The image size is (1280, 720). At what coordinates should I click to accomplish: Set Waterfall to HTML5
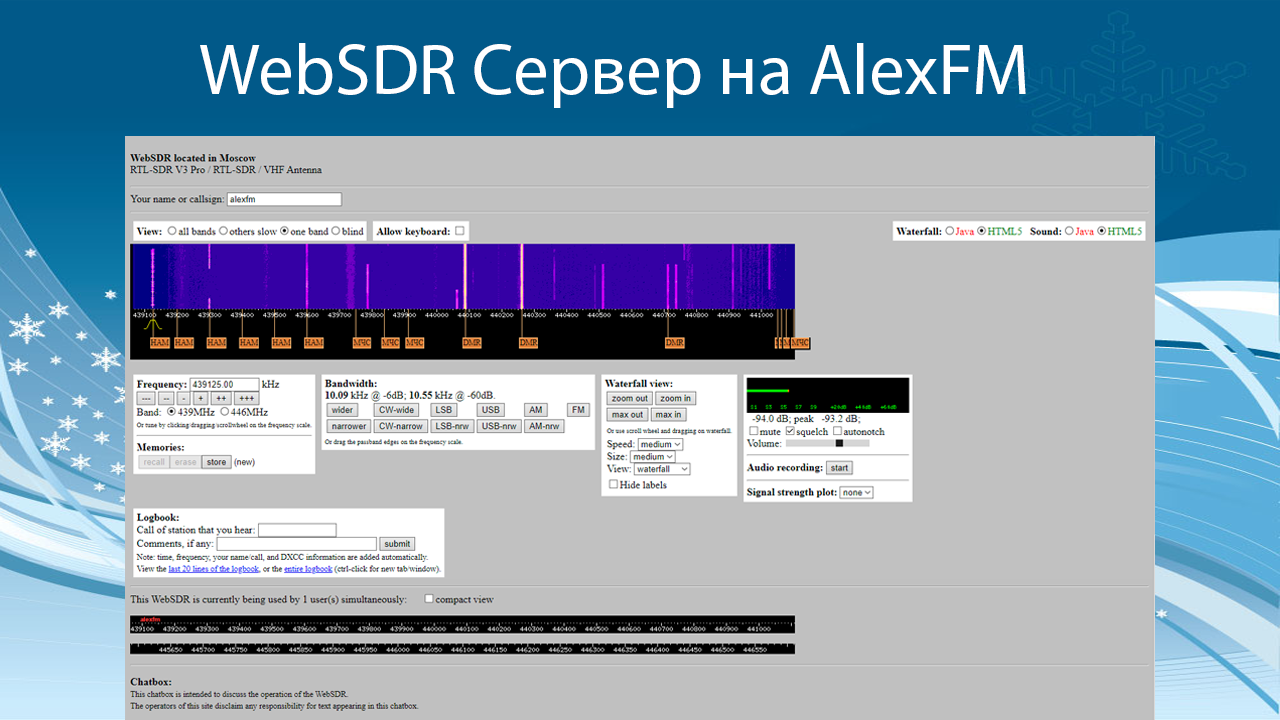click(x=981, y=231)
